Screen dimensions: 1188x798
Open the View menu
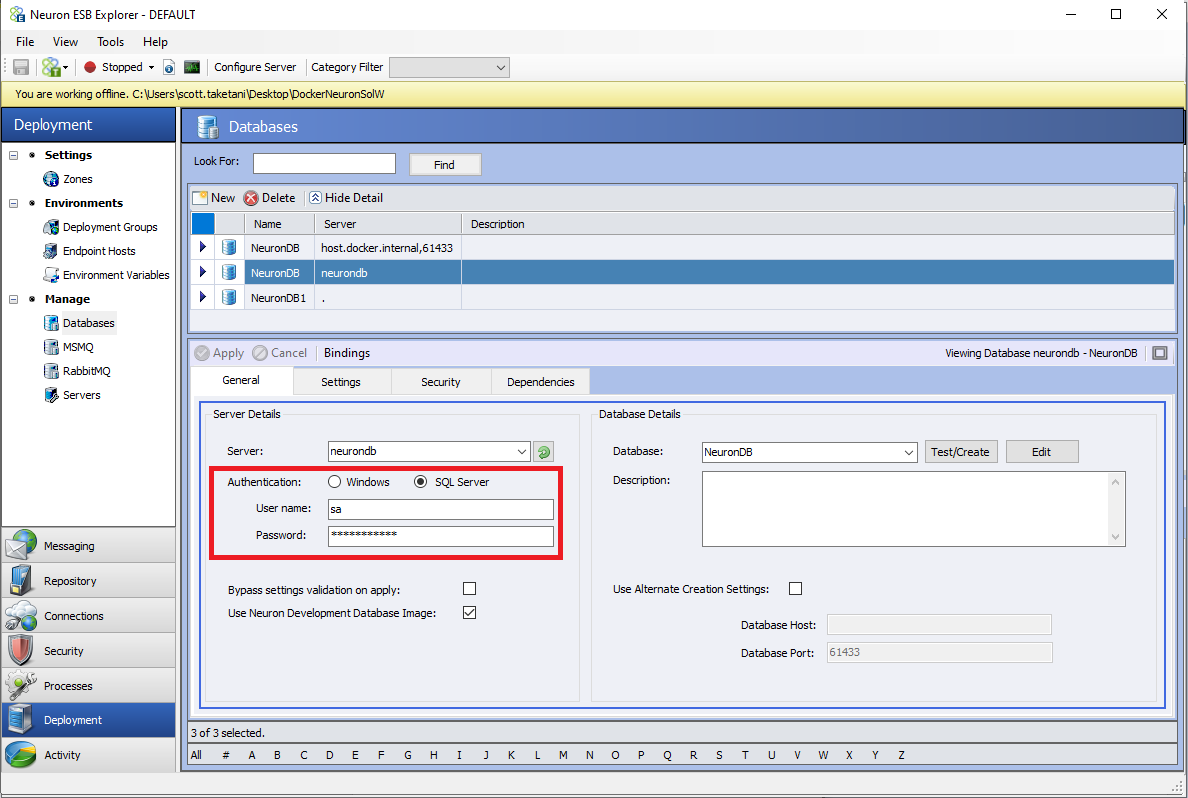(65, 42)
